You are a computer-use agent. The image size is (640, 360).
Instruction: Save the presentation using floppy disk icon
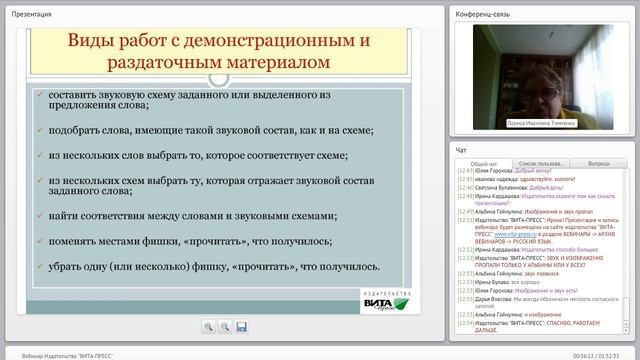pos(242,327)
